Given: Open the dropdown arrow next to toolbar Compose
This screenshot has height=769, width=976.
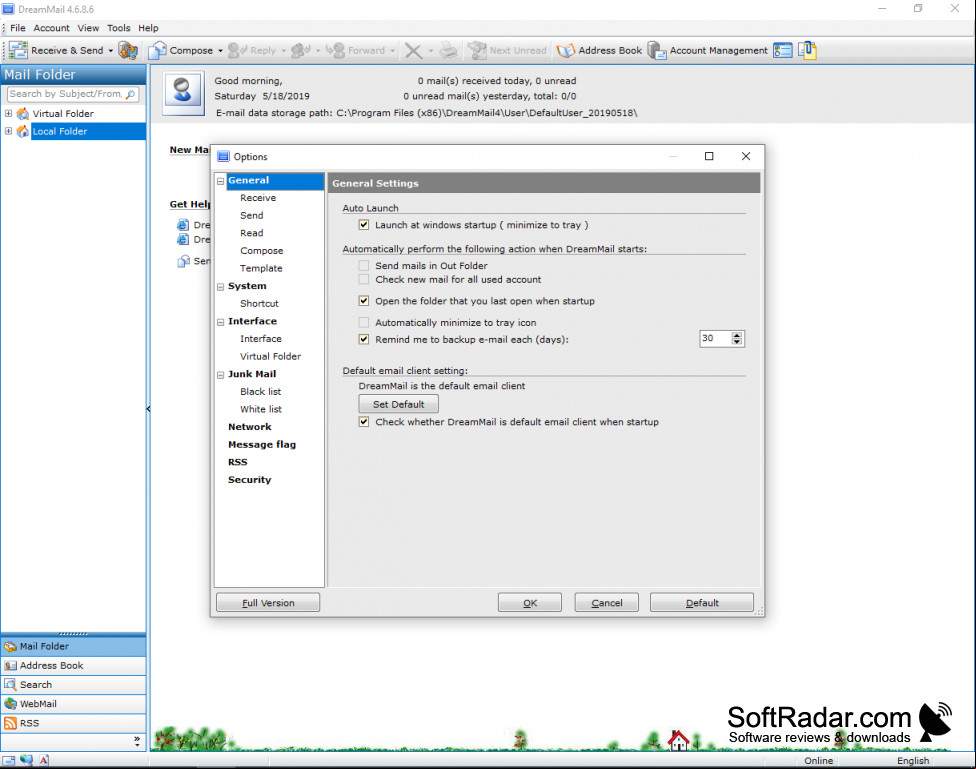Looking at the screenshot, I should [220, 51].
